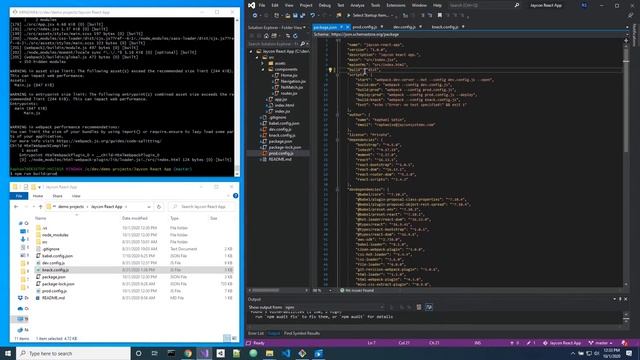This screenshot has width=640, height=360.
Task: Click the Home icon in Solution Explorer toolbar
Action: point(266,36)
